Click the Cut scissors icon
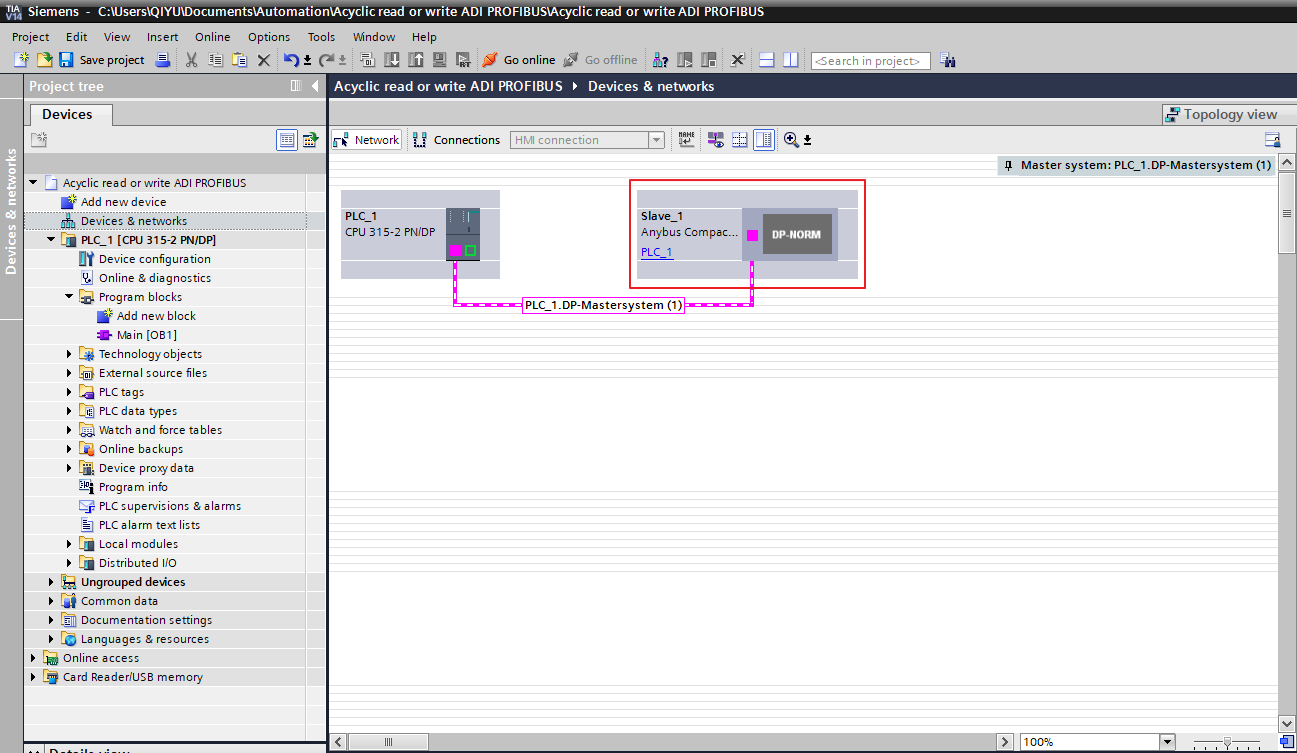The image size is (1297, 753). point(191,60)
